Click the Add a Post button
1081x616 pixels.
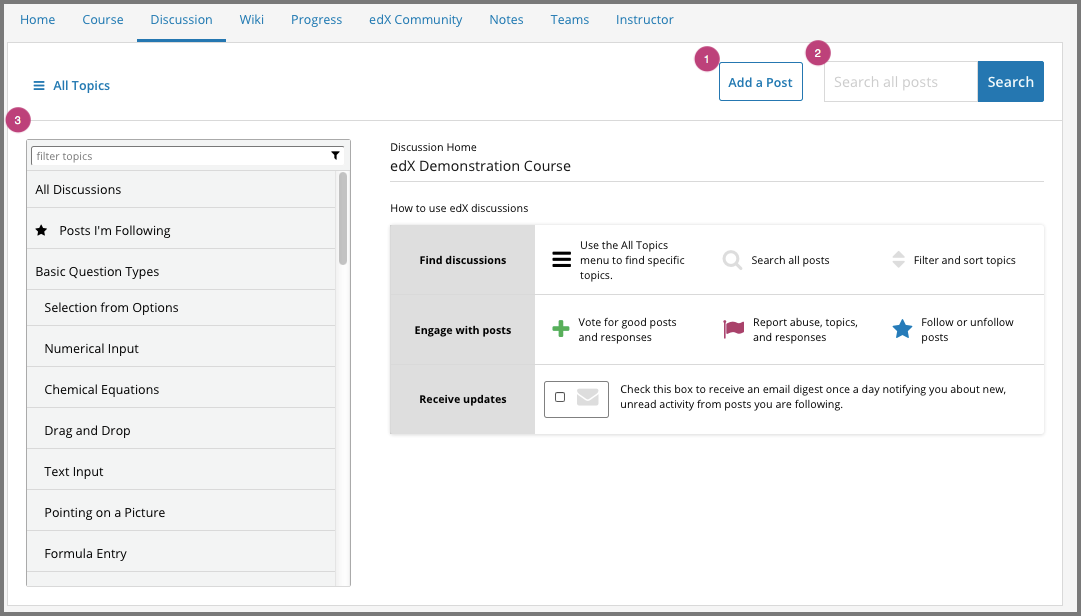(760, 82)
